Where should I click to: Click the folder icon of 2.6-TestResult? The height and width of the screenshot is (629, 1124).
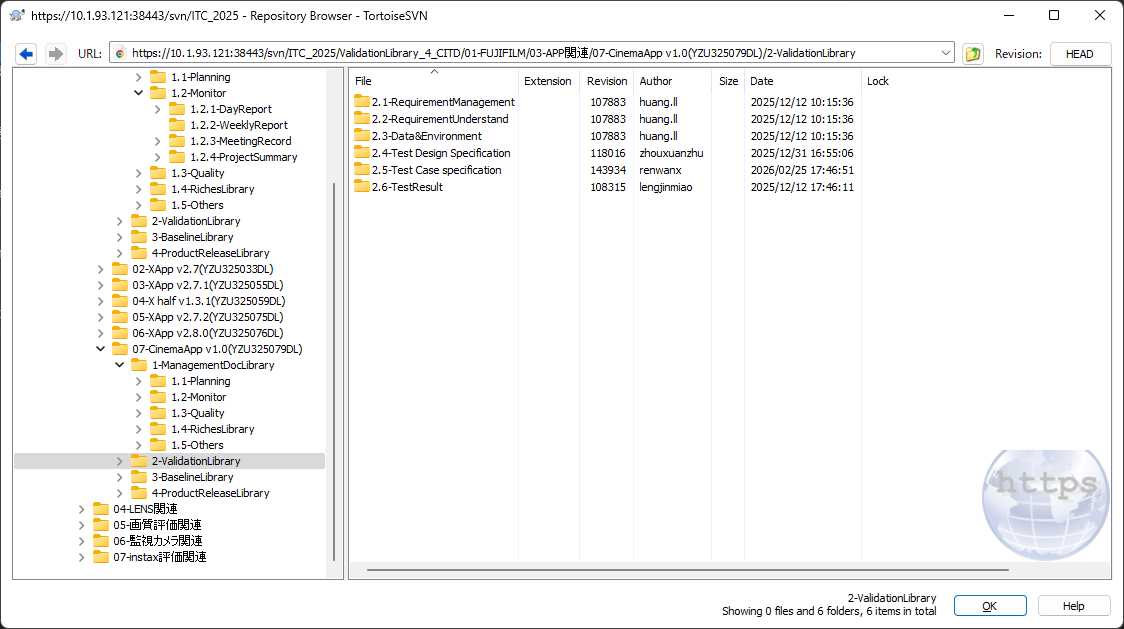362,187
